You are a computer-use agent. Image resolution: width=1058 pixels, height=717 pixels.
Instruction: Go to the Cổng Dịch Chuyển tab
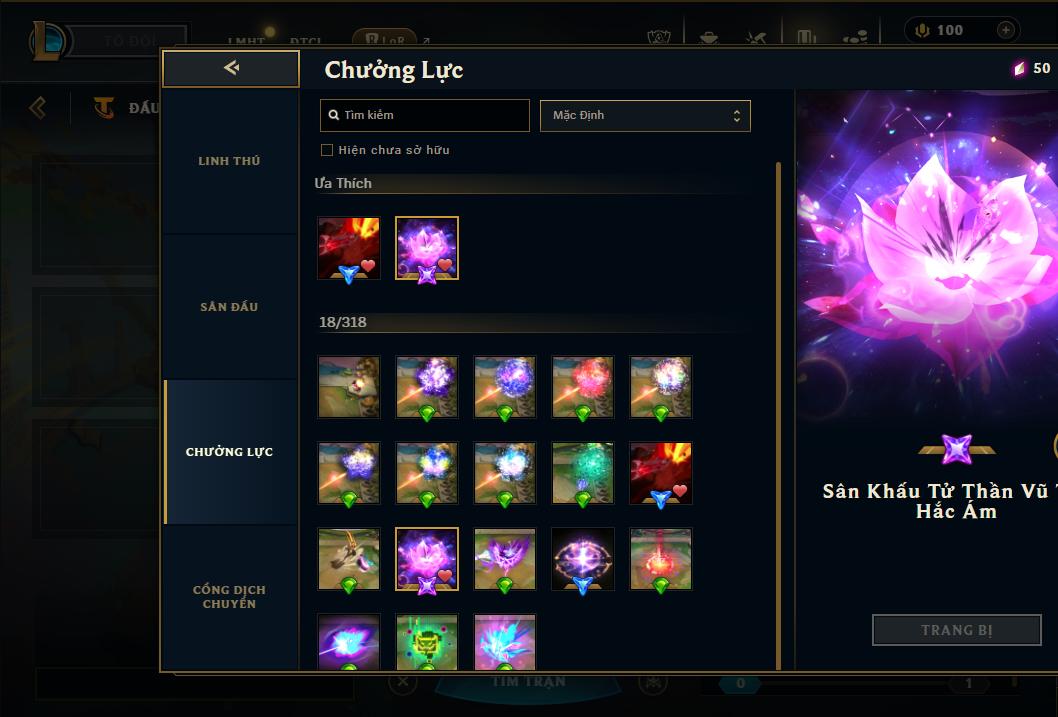229,597
